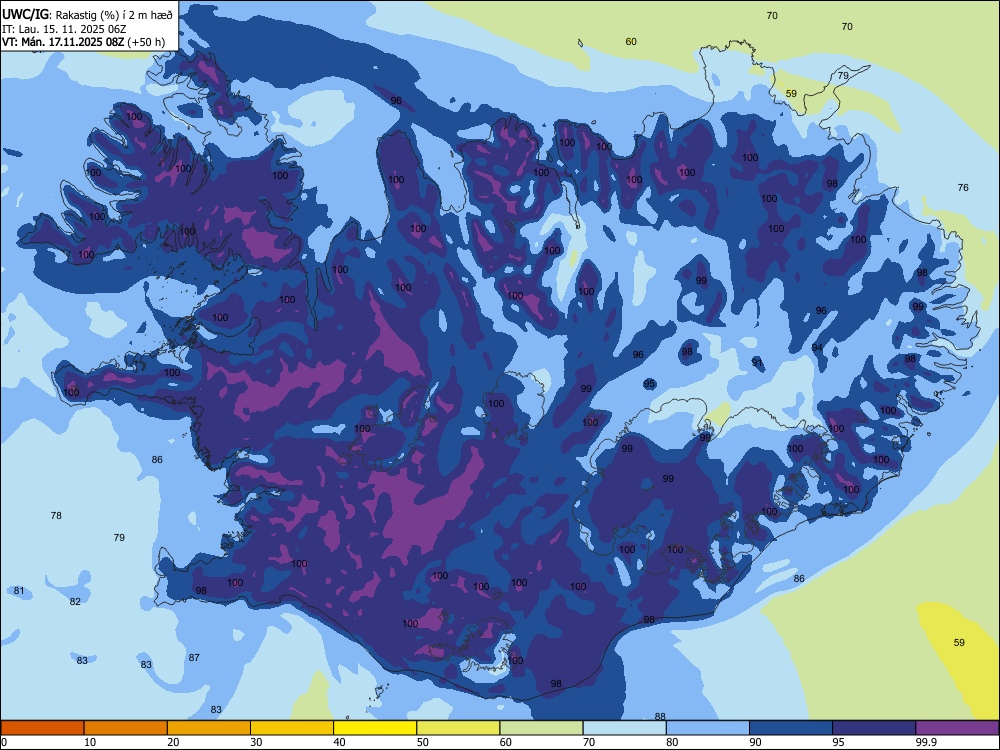The width and height of the screenshot is (1000, 750).
Task: Click the '87' humidity value in the southwest sea
Action: click(194, 658)
